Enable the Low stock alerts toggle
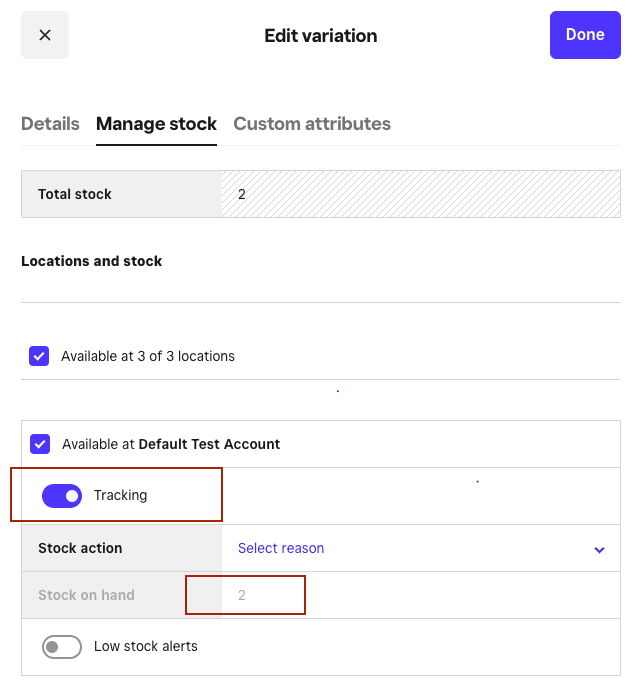The height and width of the screenshot is (697, 641). [62, 647]
